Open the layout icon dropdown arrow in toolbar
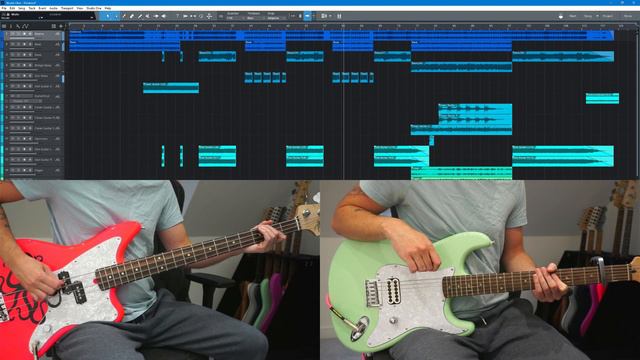The width and height of the screenshot is (640, 360). click(330, 16)
